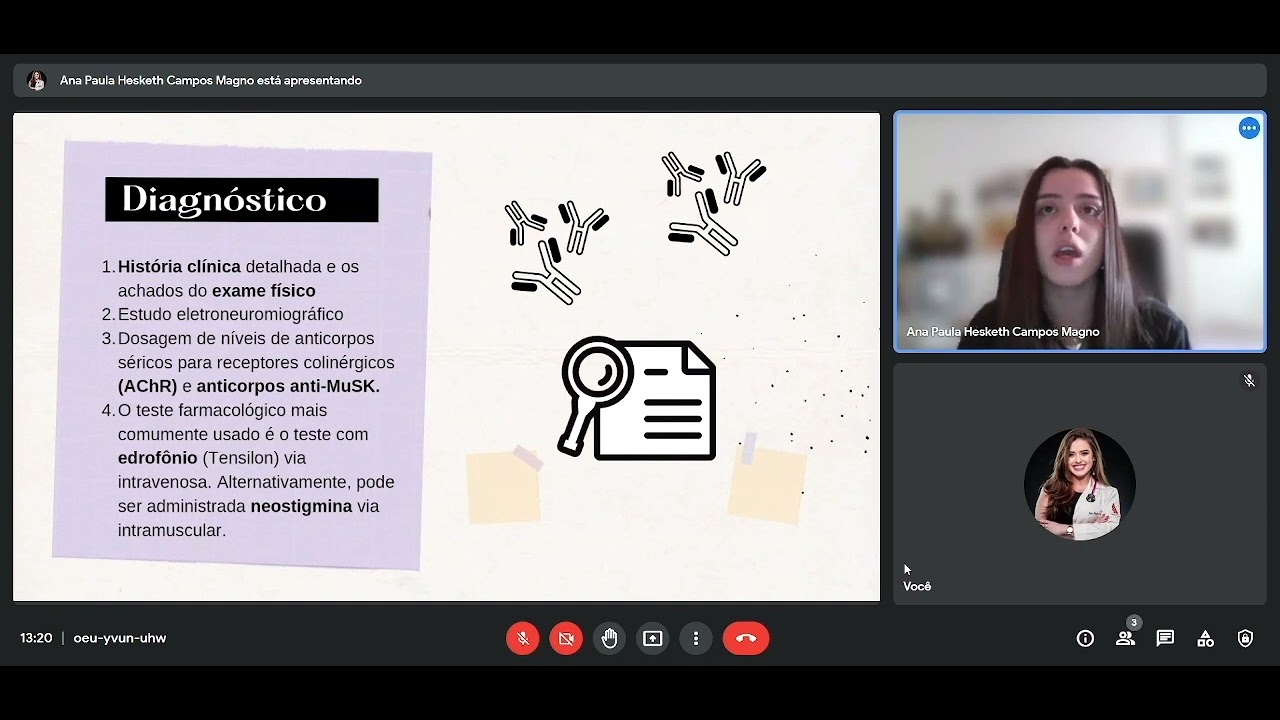This screenshot has height=720, width=1280.
Task: Click the present screen button
Action: 653,638
